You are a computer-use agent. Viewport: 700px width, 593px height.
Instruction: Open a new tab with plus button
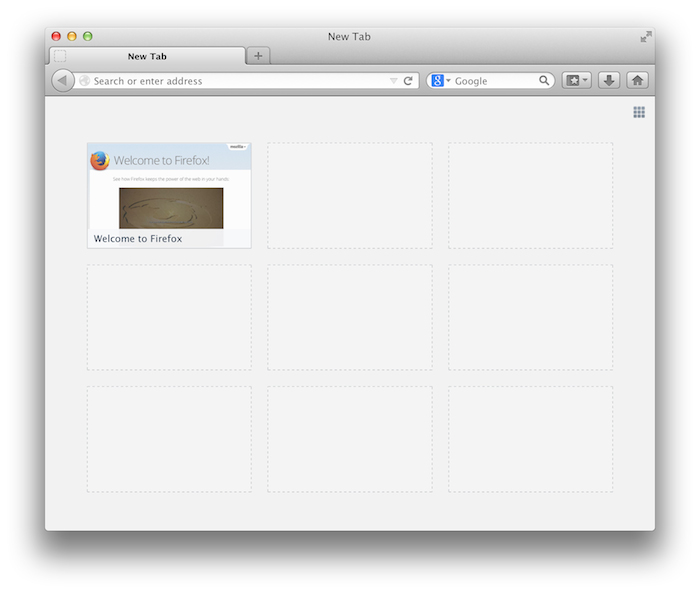[258, 56]
